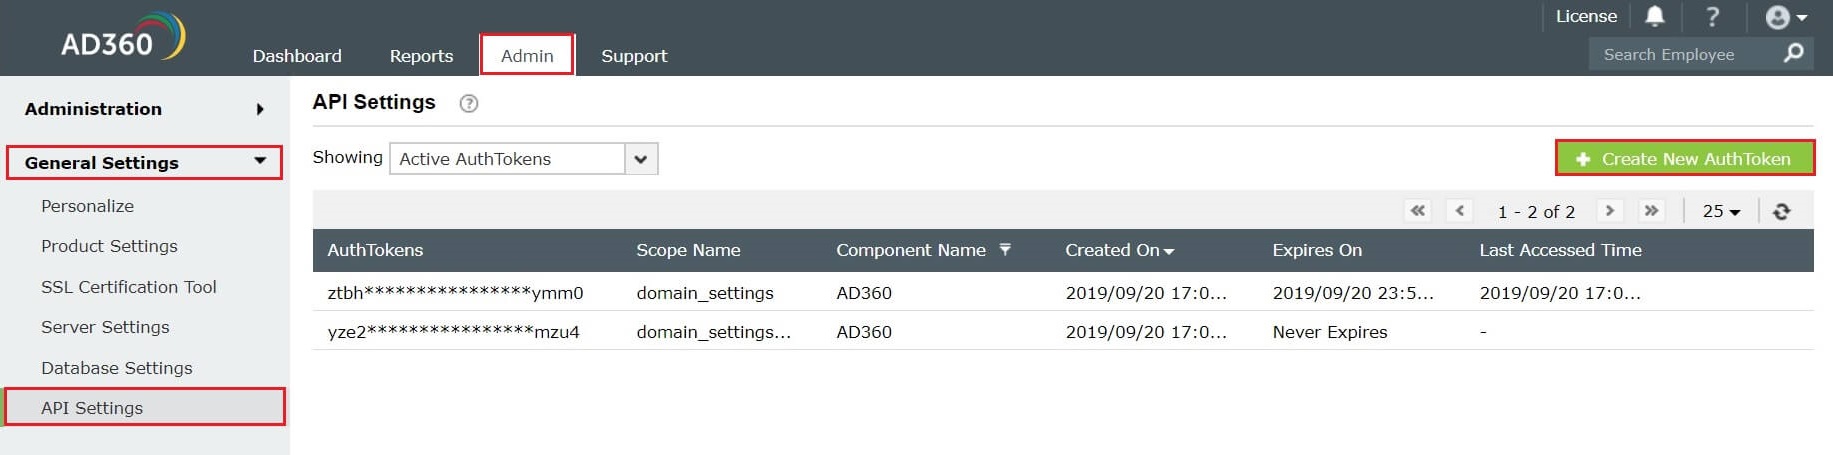Click the search magnifier icon
Viewport: 1833px width, 455px height.
[1794, 53]
